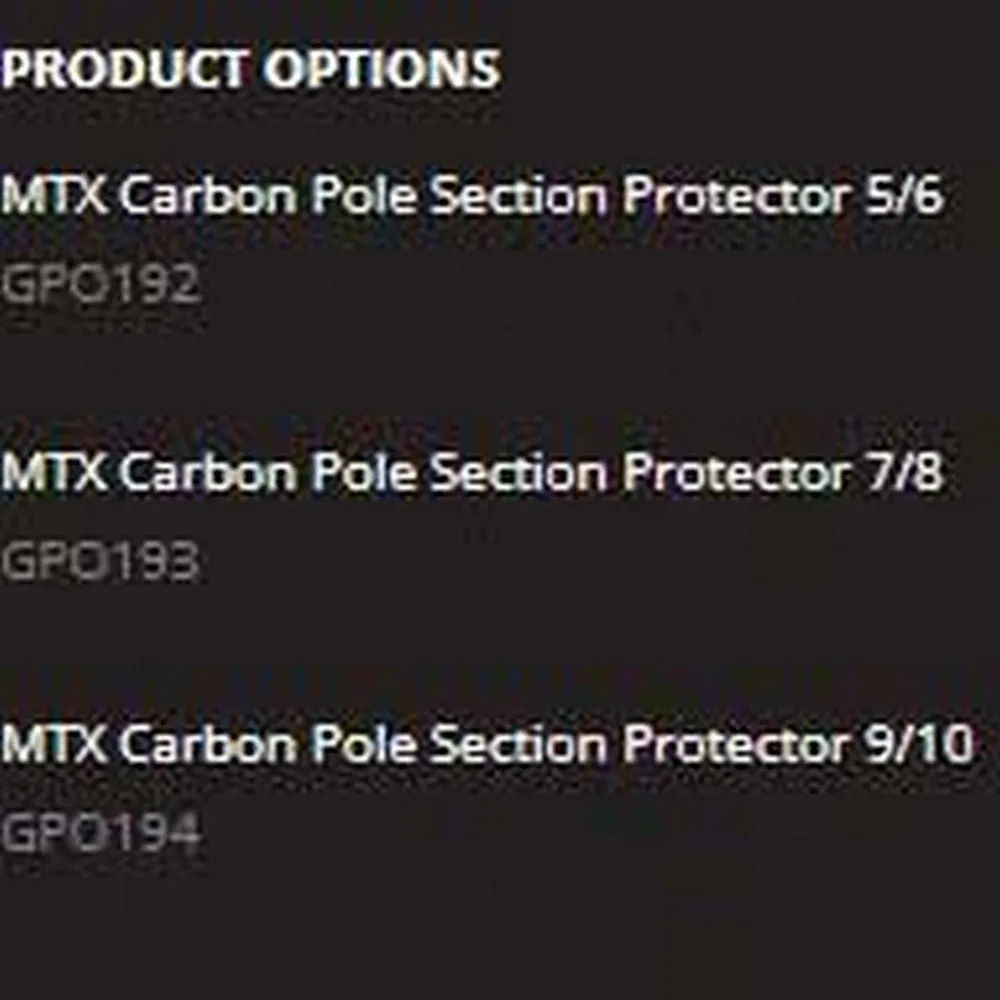Viewport: 1000px width, 1000px height.
Task: Click "Carbon" in the 5/6 option title
Action: 208,196
